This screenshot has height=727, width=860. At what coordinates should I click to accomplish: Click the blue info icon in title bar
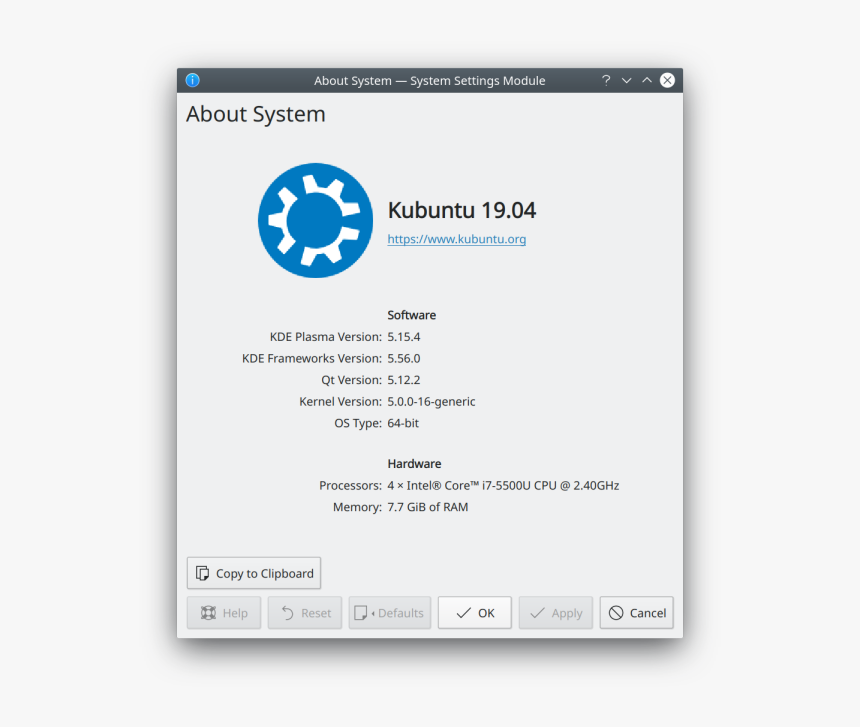click(193, 80)
